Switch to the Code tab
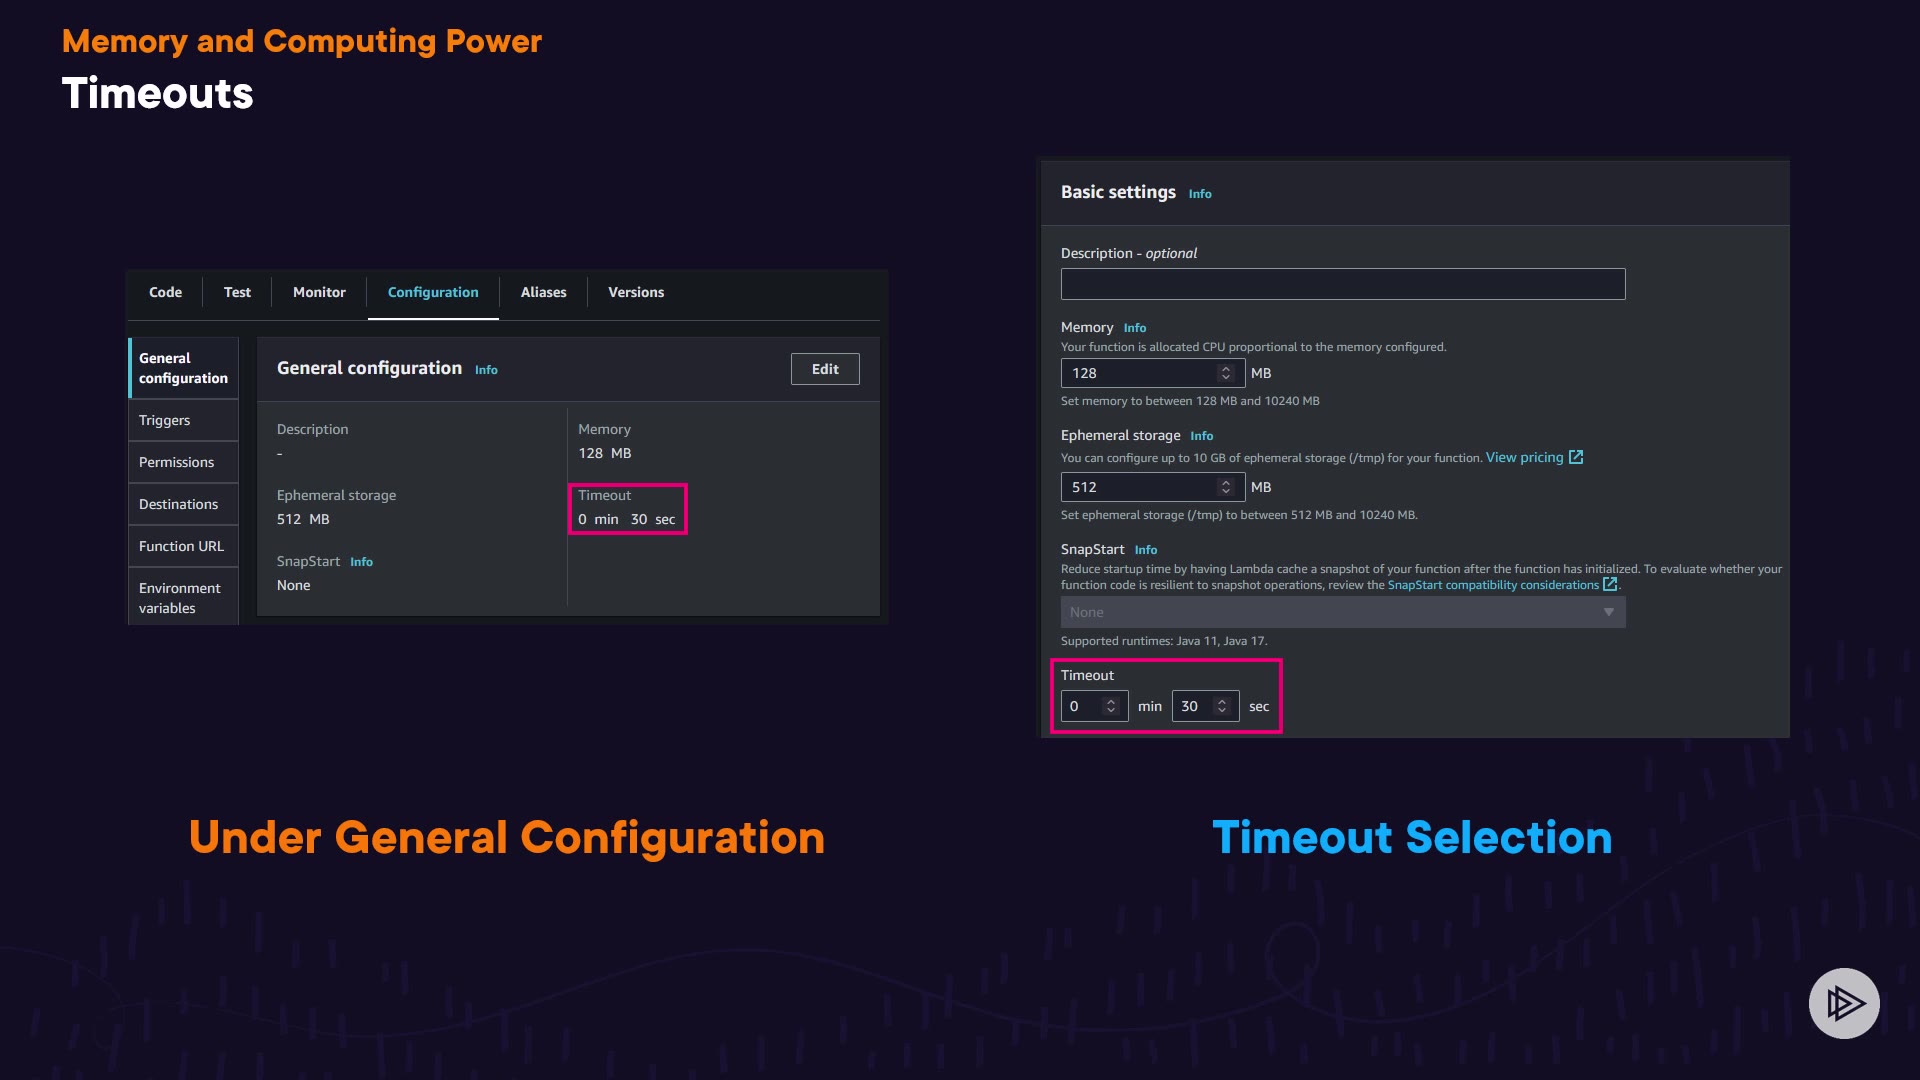1920x1080 pixels. pyautogui.click(x=165, y=292)
